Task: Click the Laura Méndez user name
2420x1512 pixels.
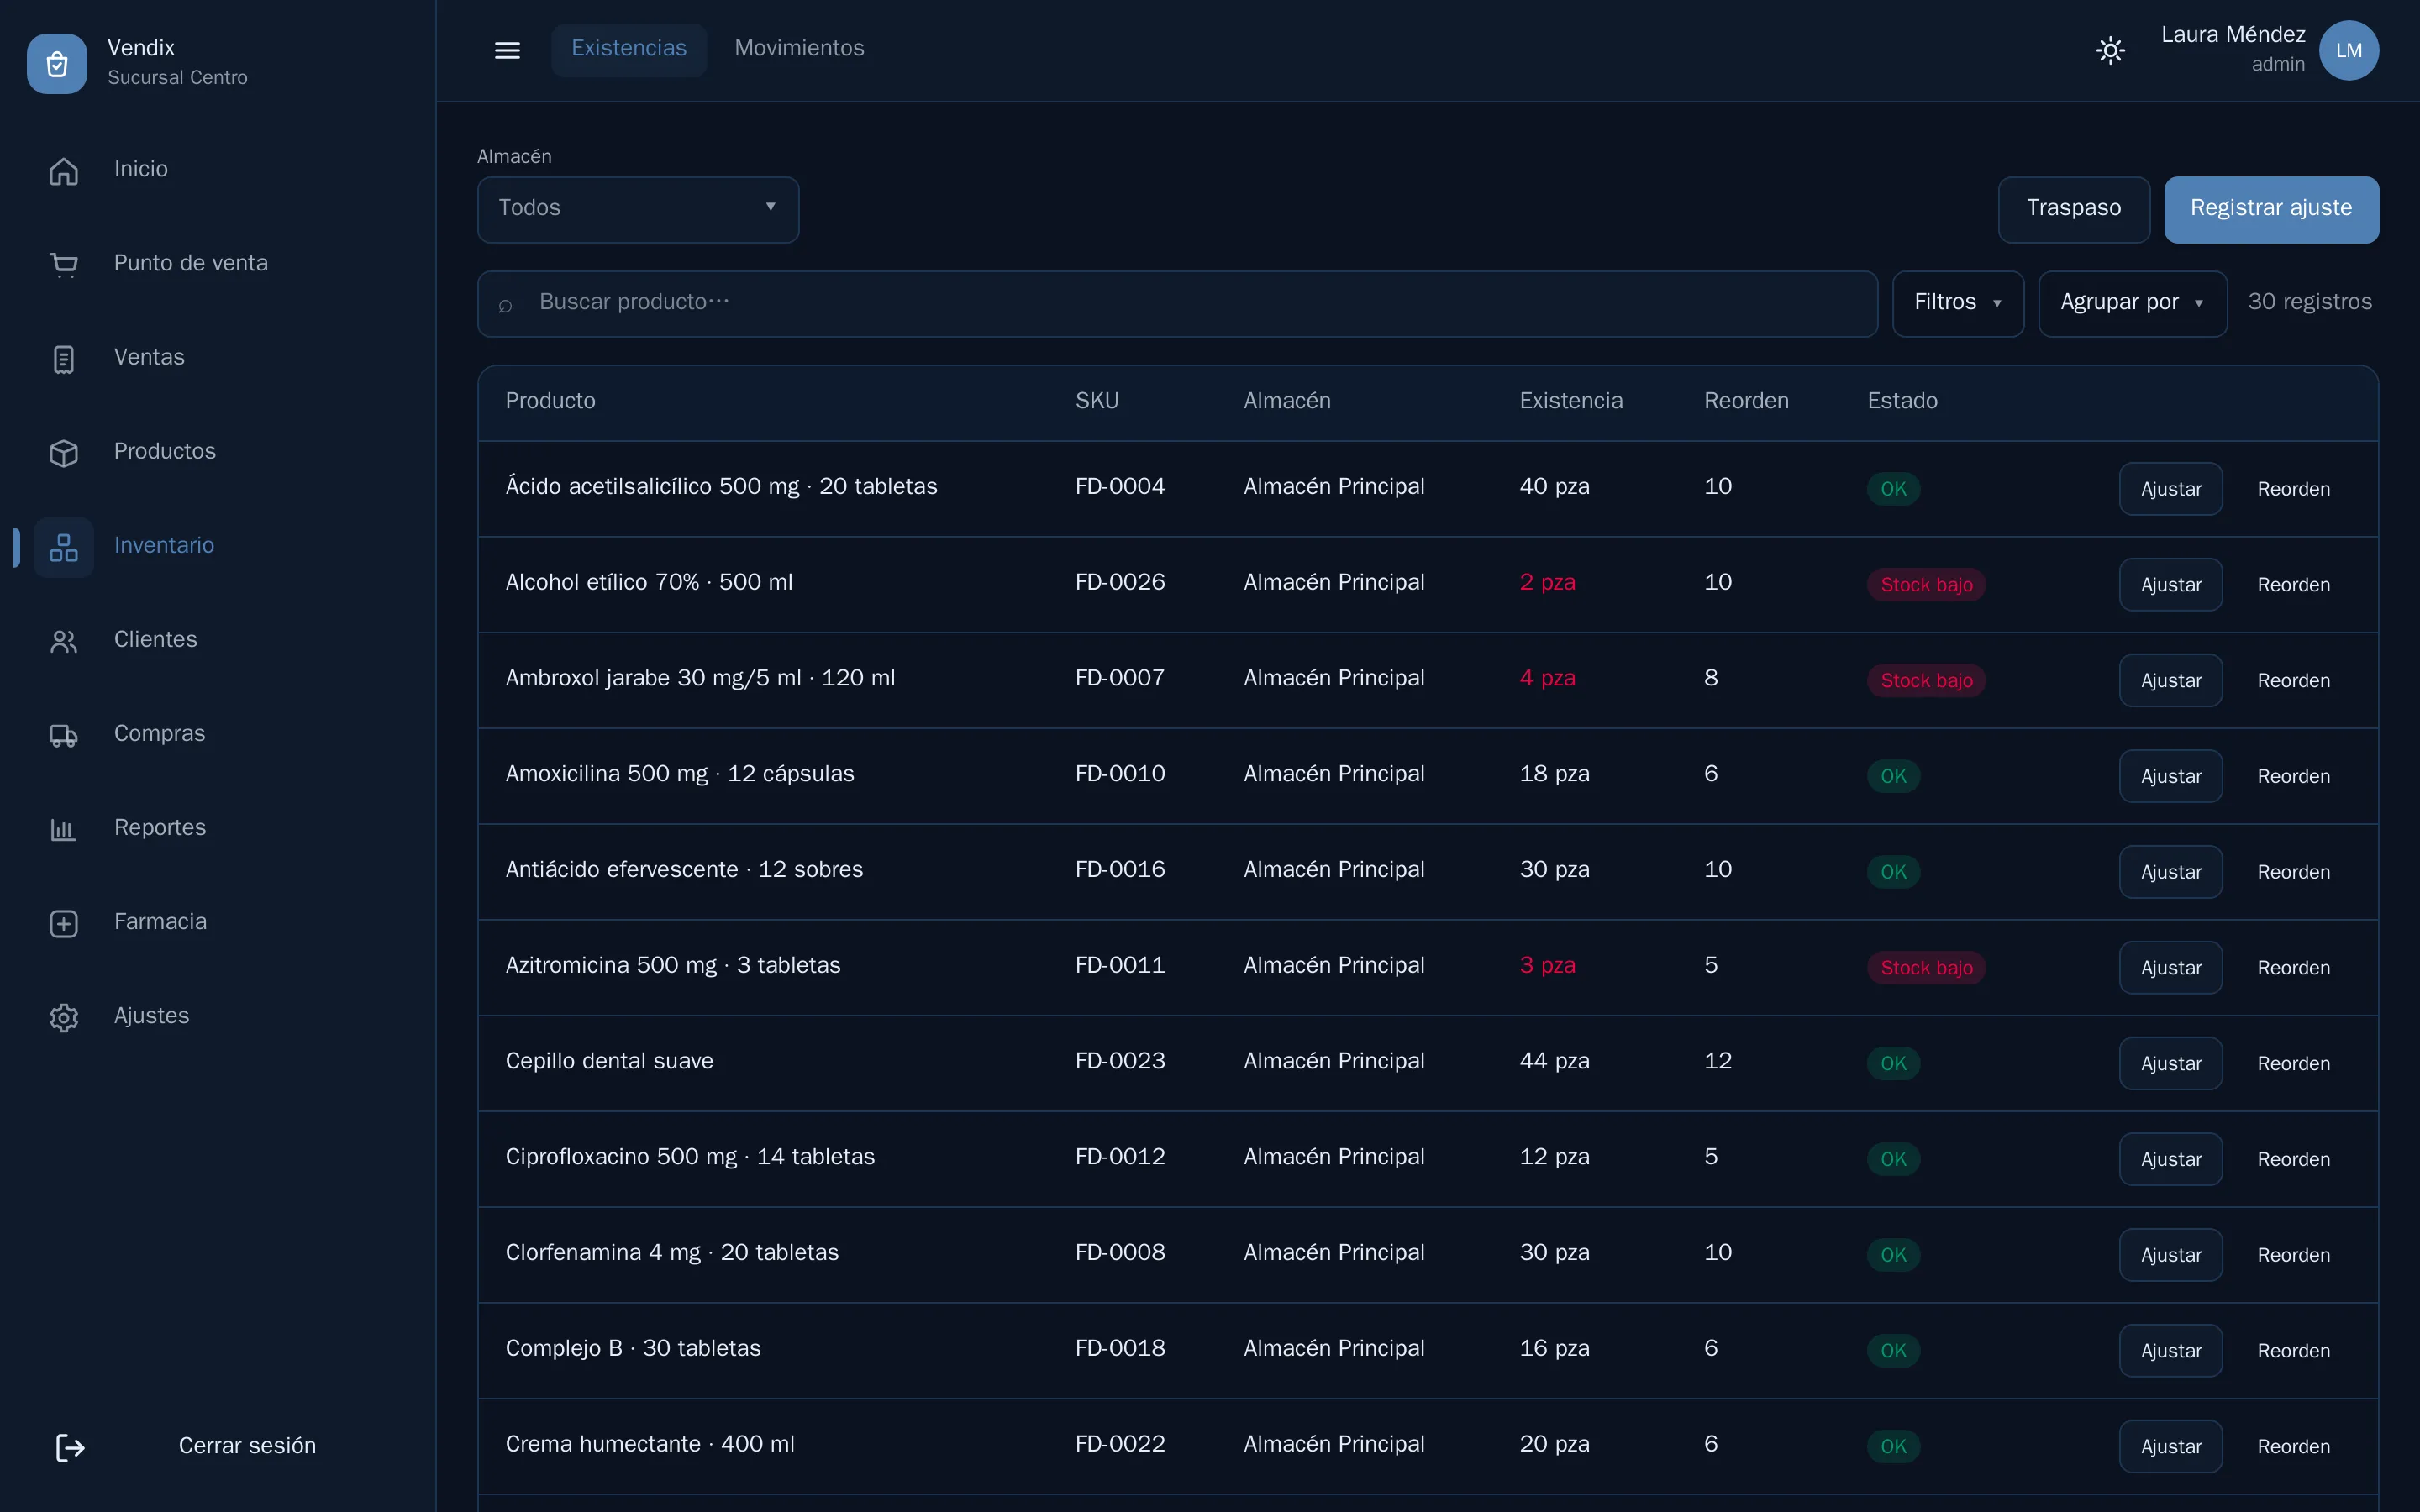Action: coord(2232,35)
